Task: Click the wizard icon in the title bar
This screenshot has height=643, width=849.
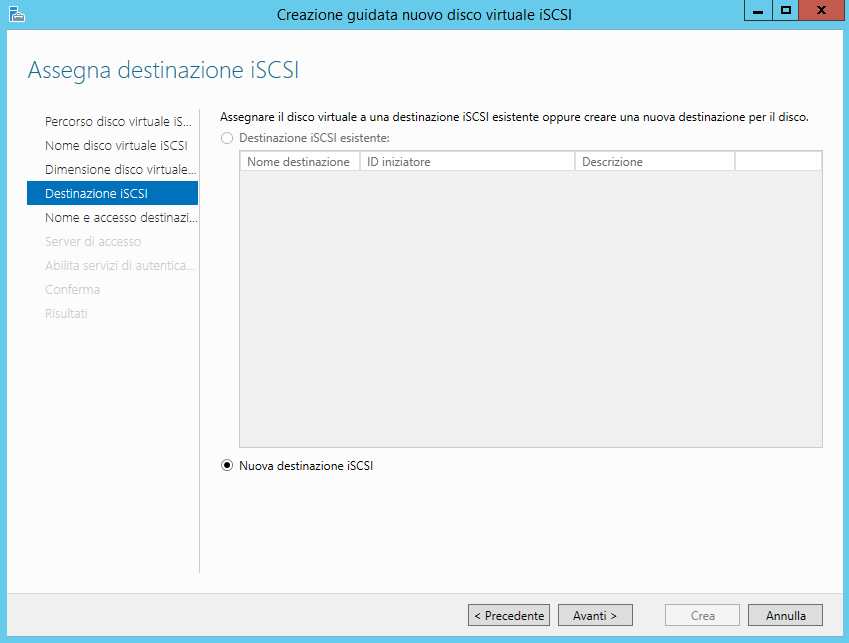Action: pyautogui.click(x=17, y=14)
